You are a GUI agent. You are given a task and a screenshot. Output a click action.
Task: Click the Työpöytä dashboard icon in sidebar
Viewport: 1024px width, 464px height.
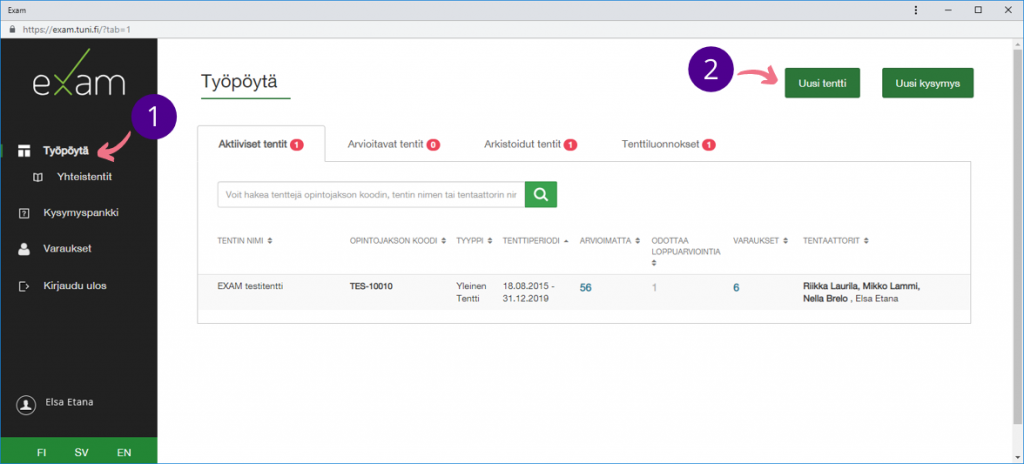click(x=24, y=151)
